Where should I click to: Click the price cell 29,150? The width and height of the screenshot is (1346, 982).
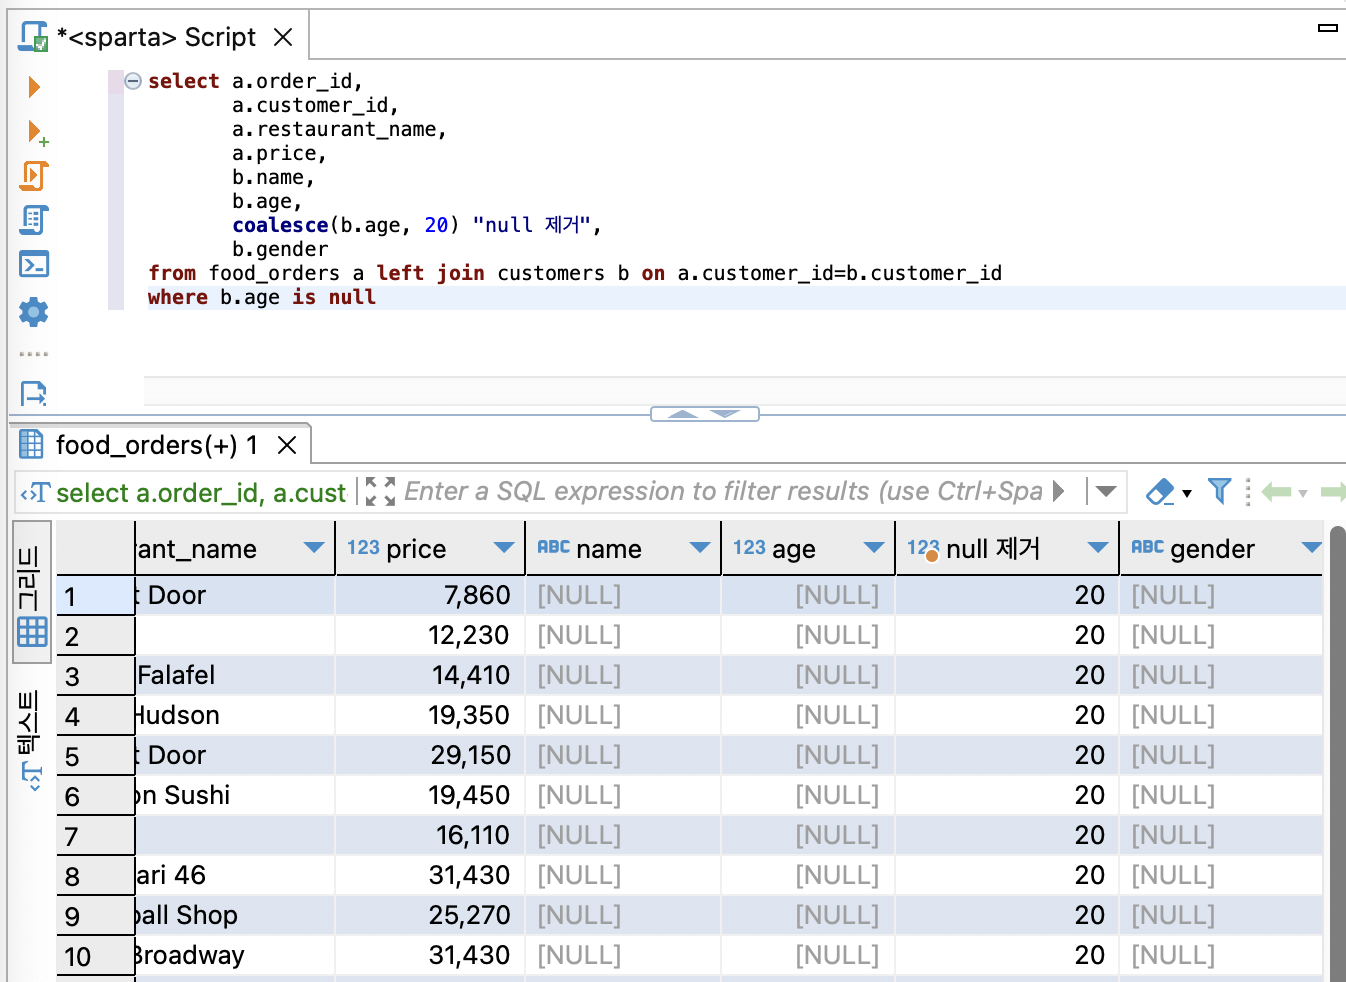430,755
